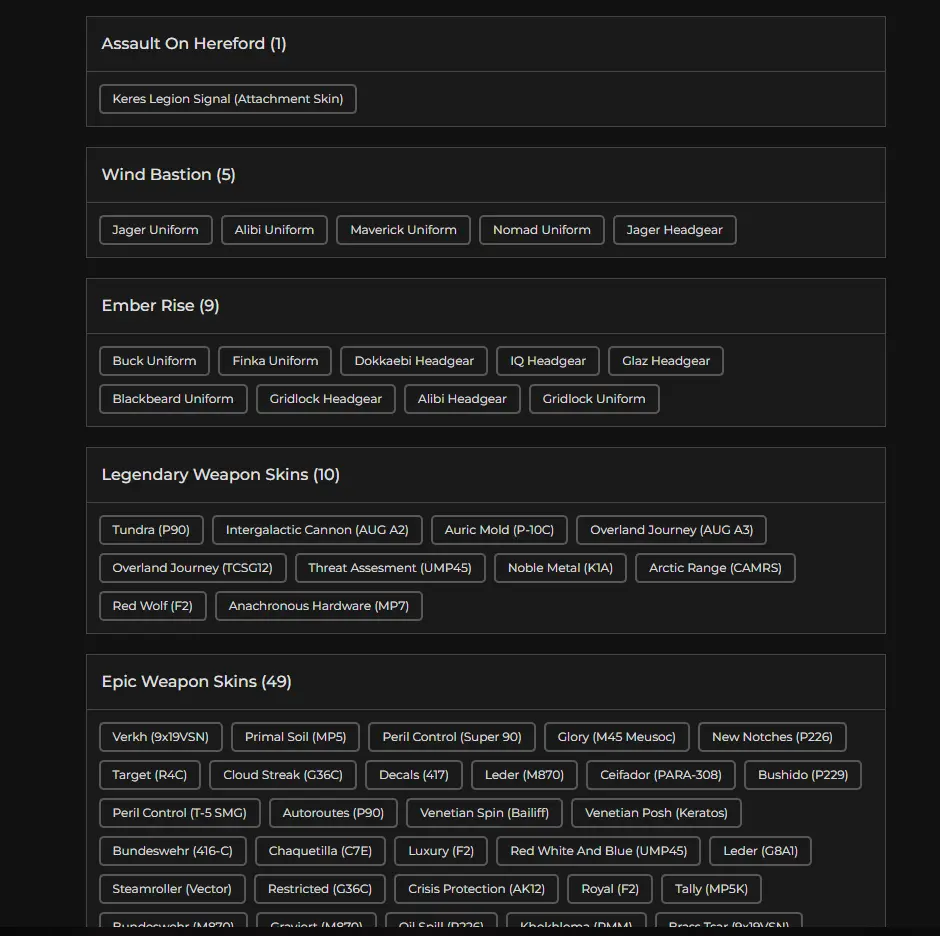Collapse the Wind Bastion section header
Viewport: 940px width, 936px height.
point(485,175)
